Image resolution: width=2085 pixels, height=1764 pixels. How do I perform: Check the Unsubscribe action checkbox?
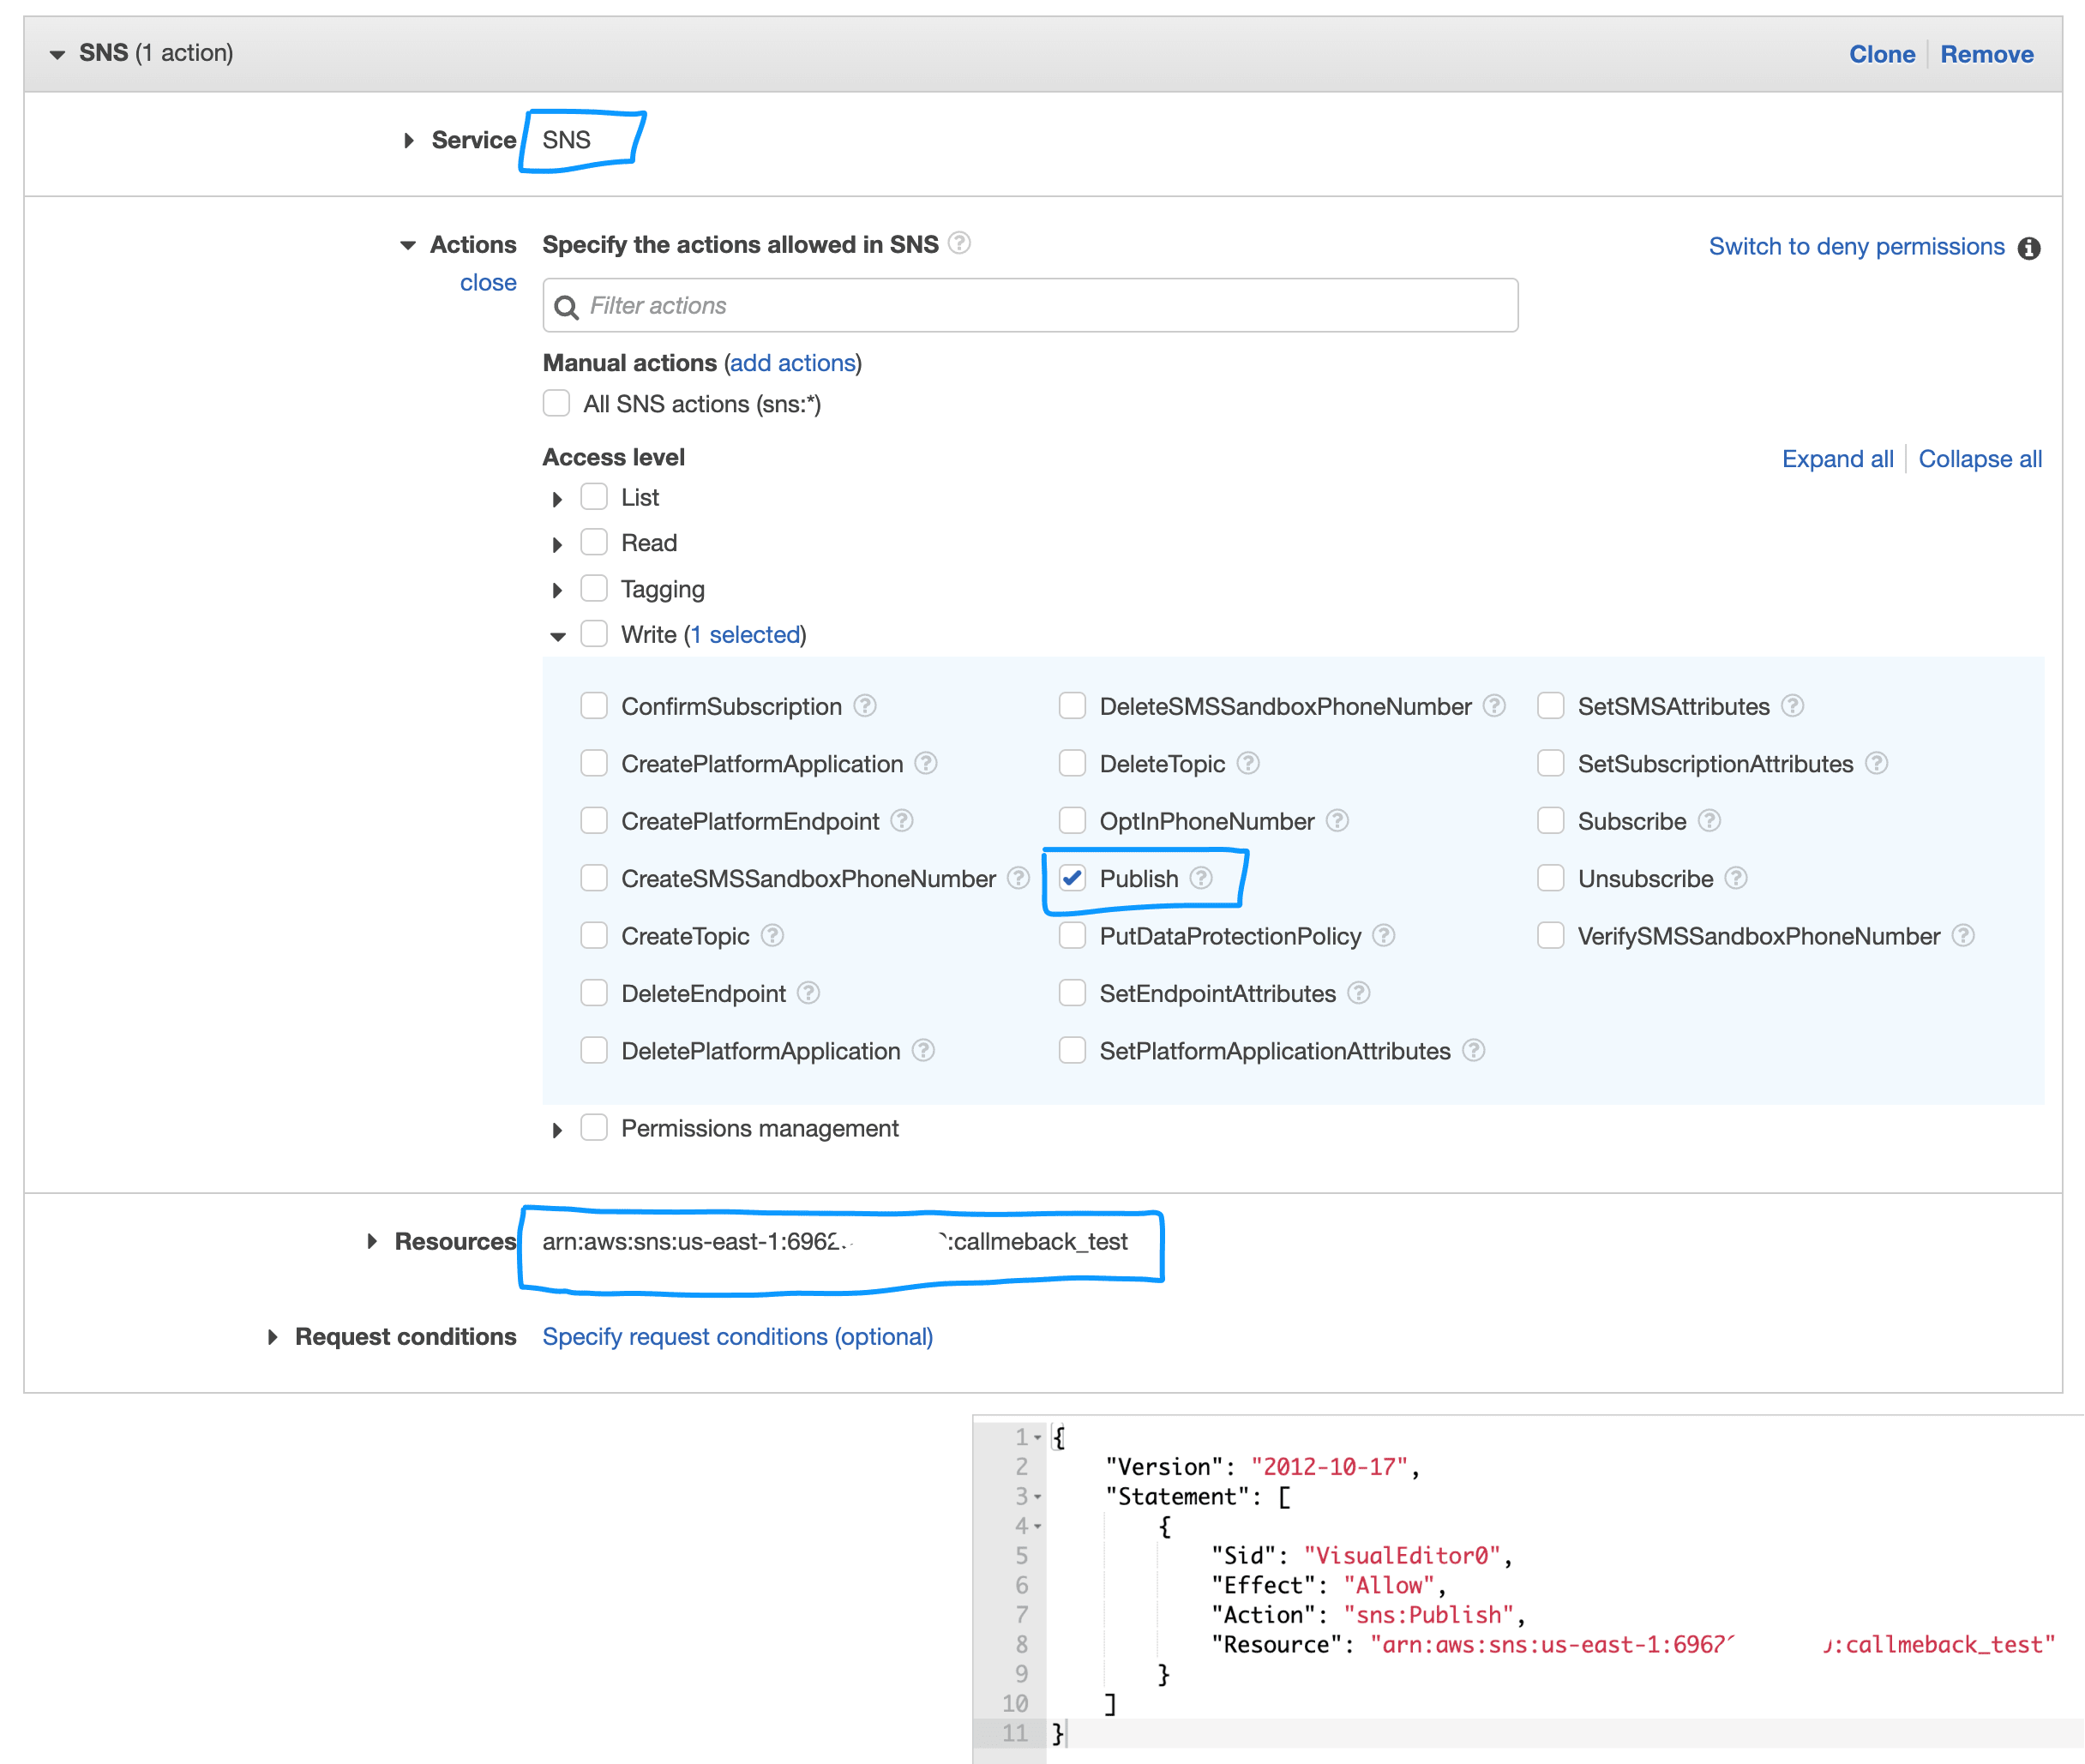pyautogui.click(x=1550, y=878)
